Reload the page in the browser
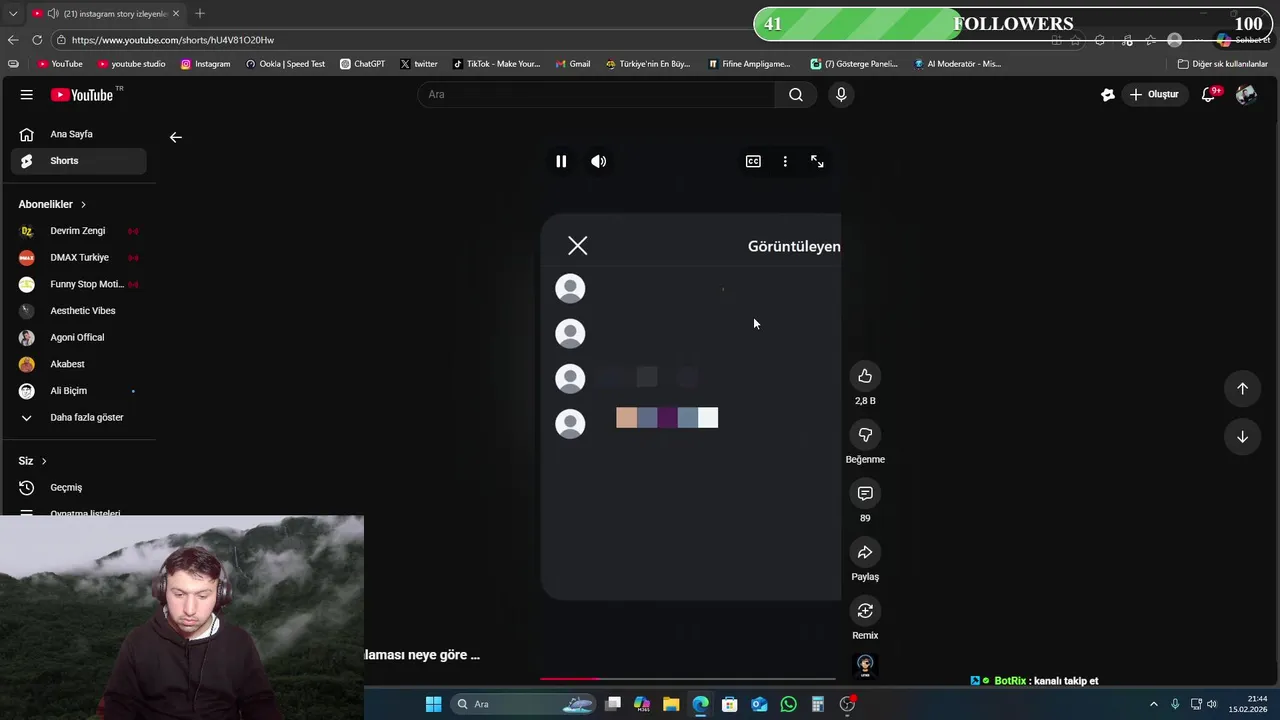The image size is (1280, 720). 37,40
